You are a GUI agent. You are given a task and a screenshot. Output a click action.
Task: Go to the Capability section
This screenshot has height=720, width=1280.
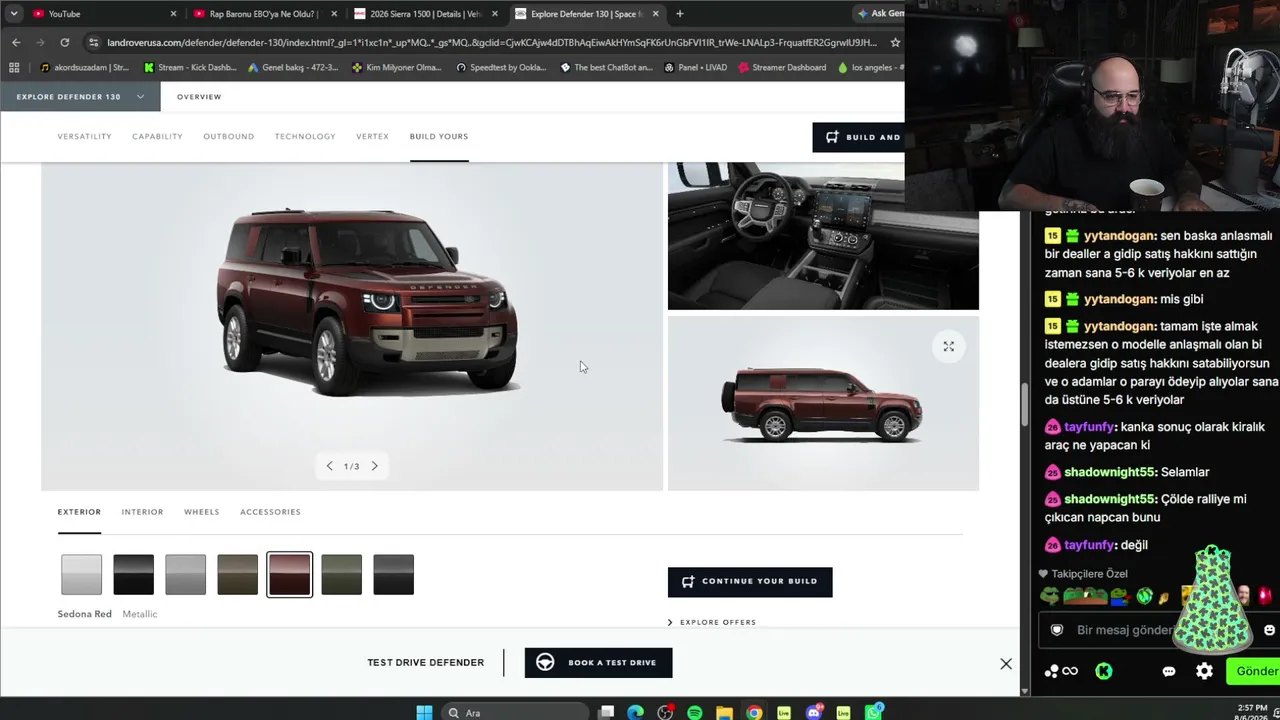point(157,136)
